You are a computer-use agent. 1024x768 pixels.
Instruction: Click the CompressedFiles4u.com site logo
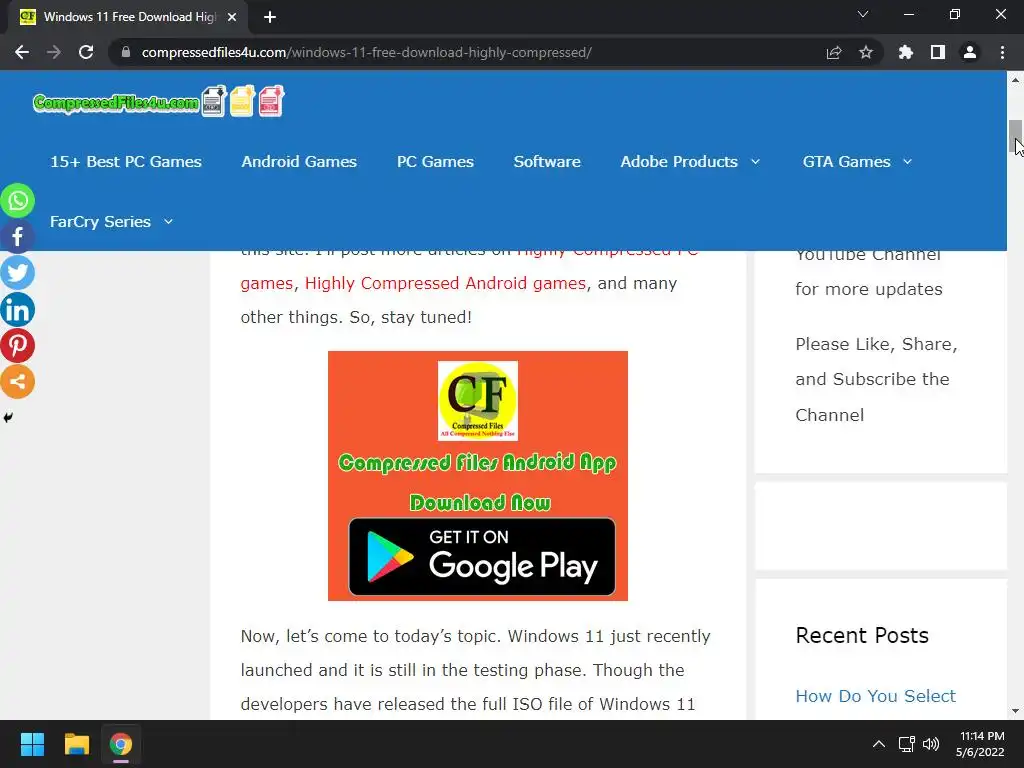tap(159, 102)
